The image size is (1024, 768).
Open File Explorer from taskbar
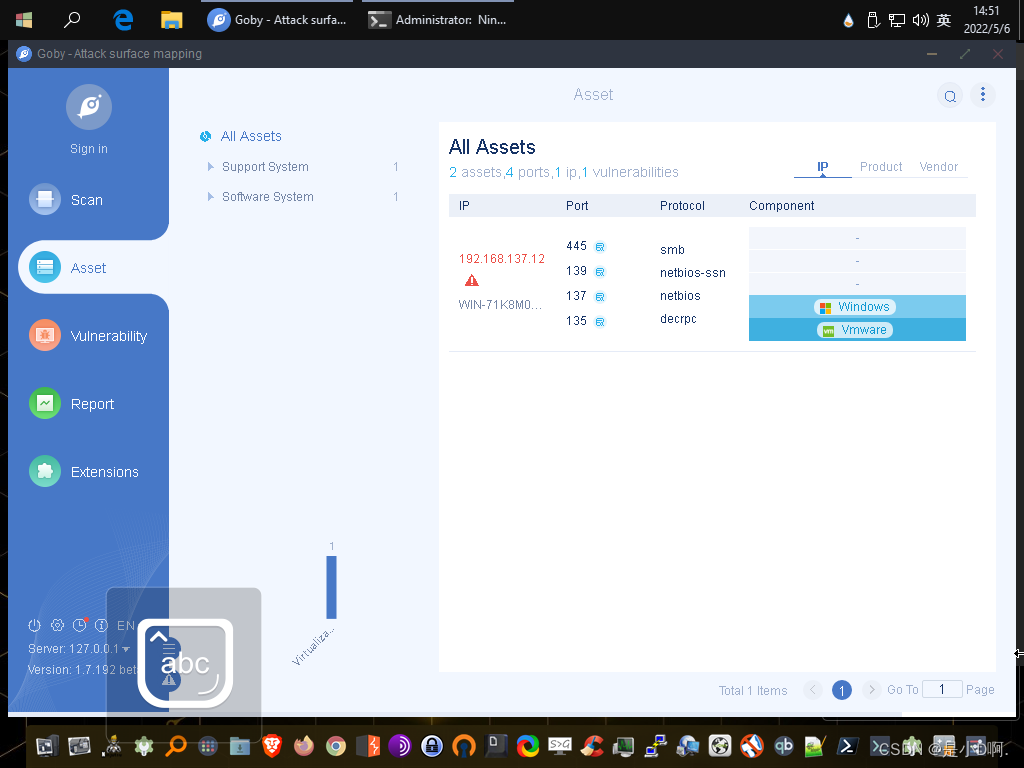coord(171,20)
